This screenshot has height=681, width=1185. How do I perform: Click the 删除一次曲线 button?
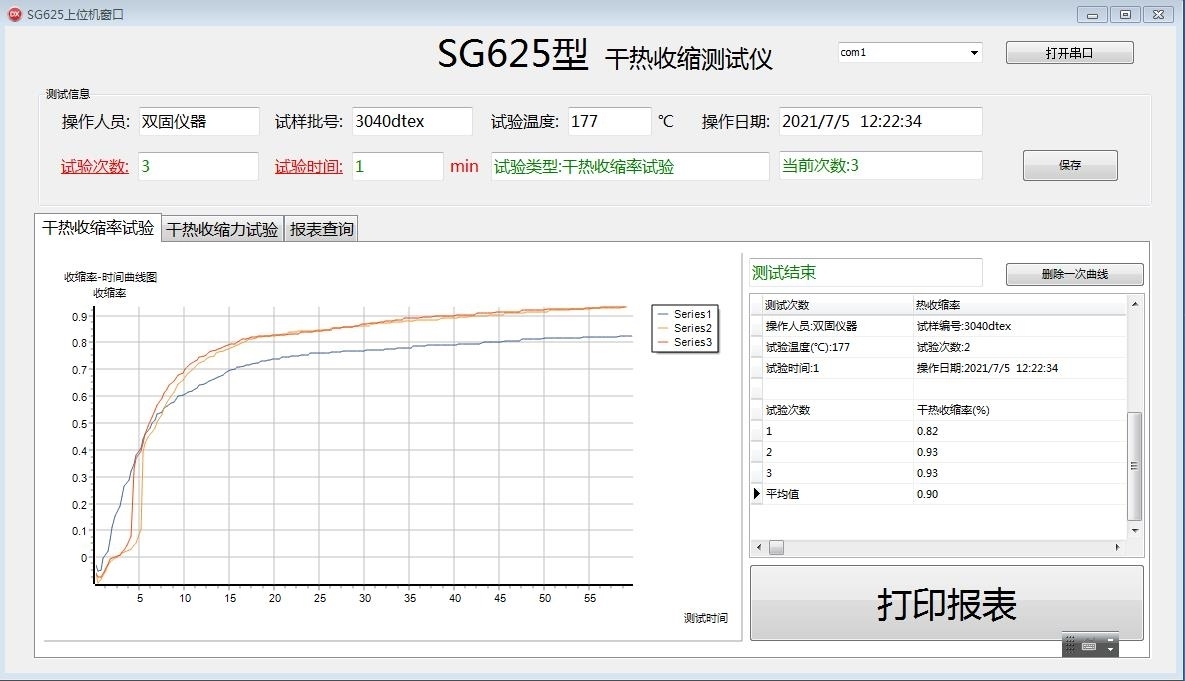pyautogui.click(x=1074, y=275)
